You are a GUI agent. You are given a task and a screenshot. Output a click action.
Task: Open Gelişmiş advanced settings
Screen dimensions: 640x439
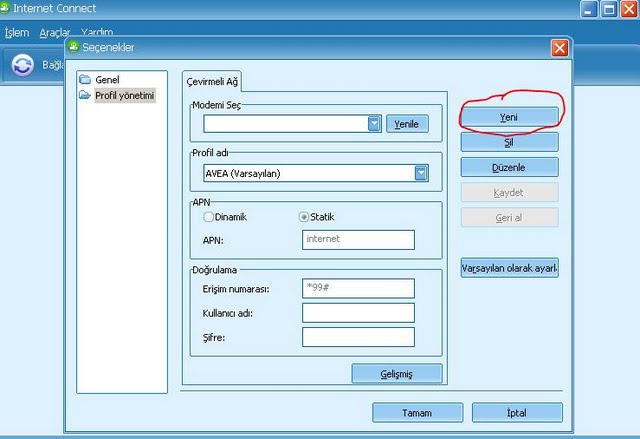coord(396,373)
